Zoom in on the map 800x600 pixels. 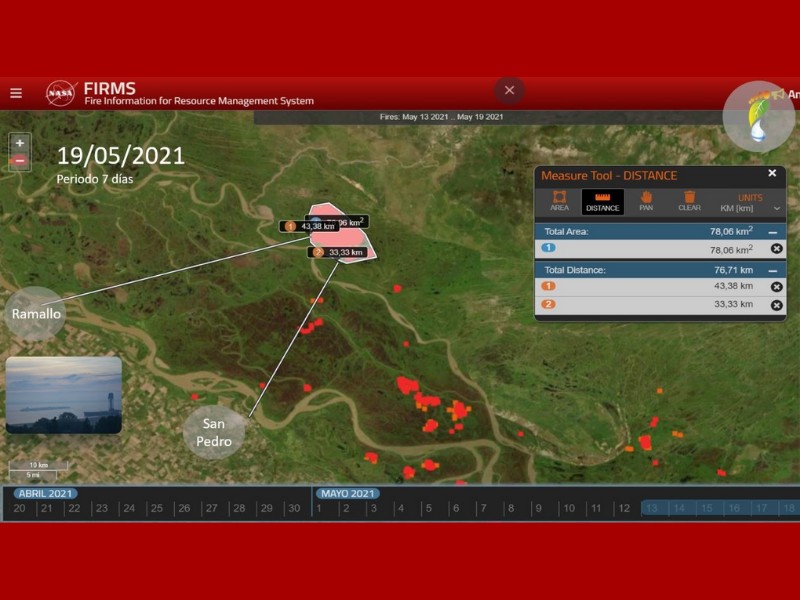pos(19,143)
